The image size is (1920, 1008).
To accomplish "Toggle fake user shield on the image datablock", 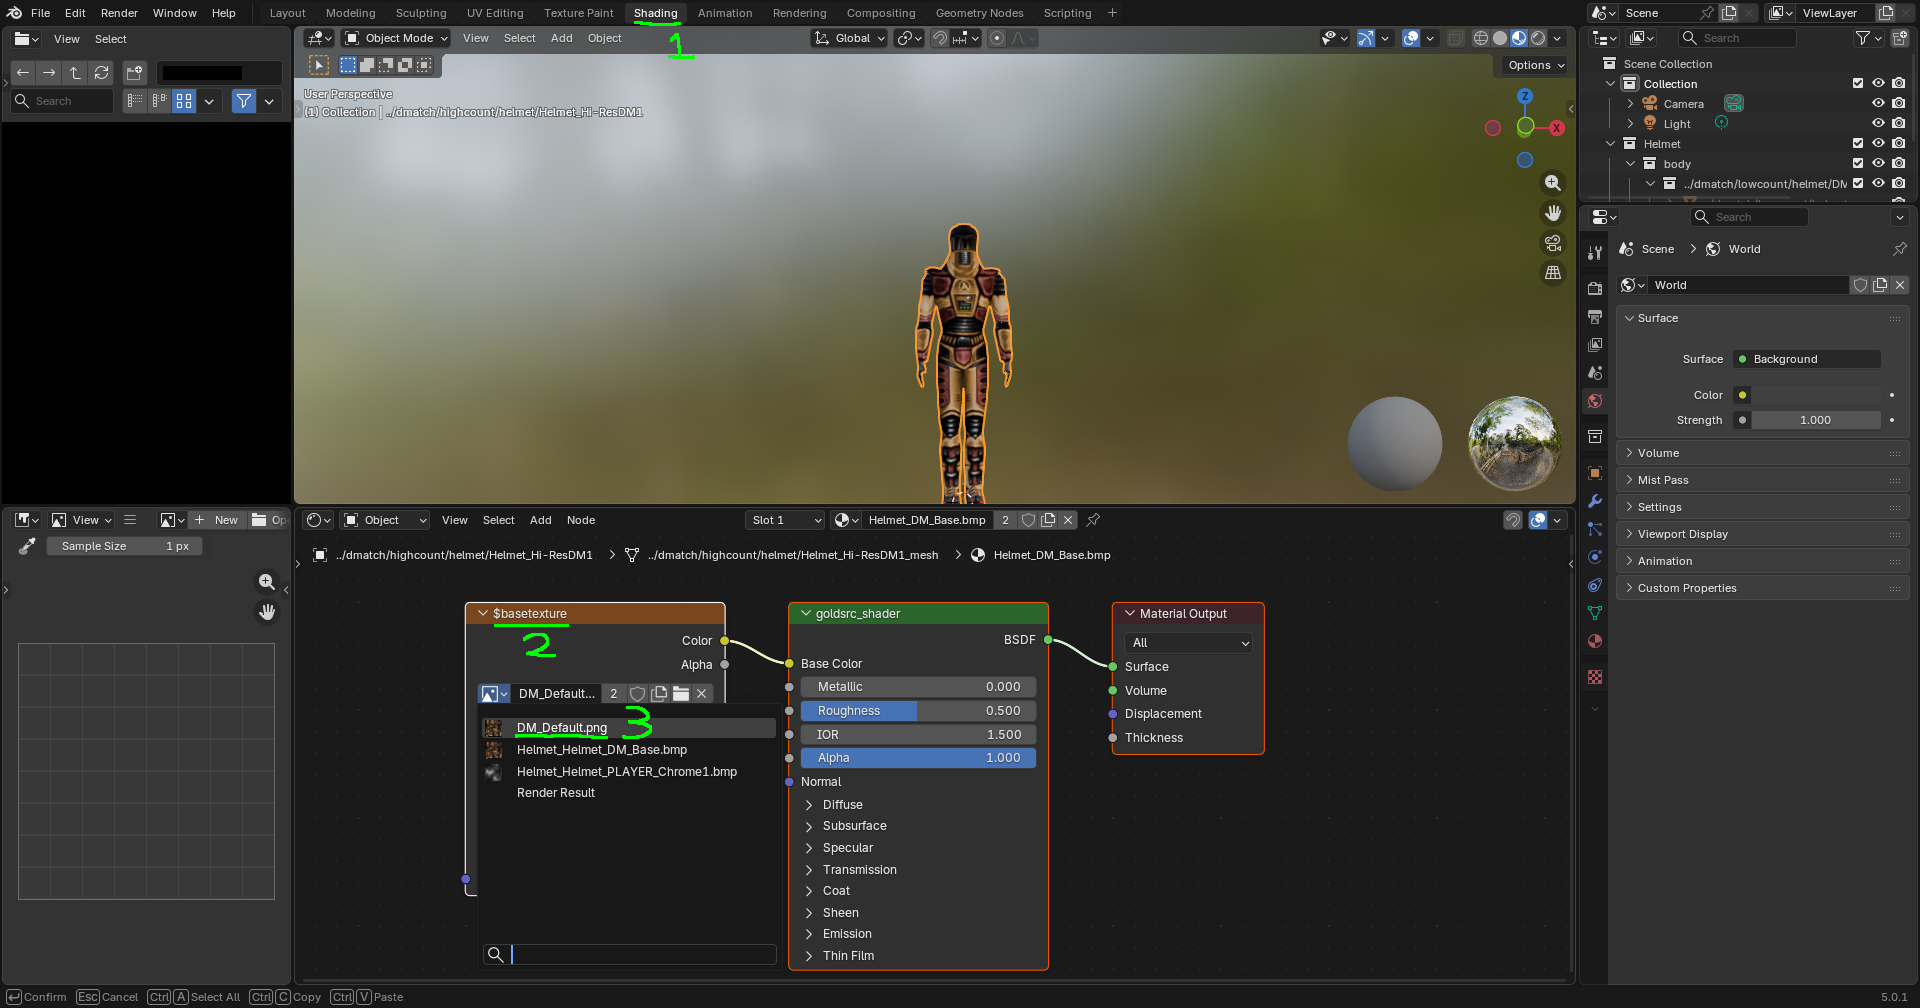I will [637, 693].
